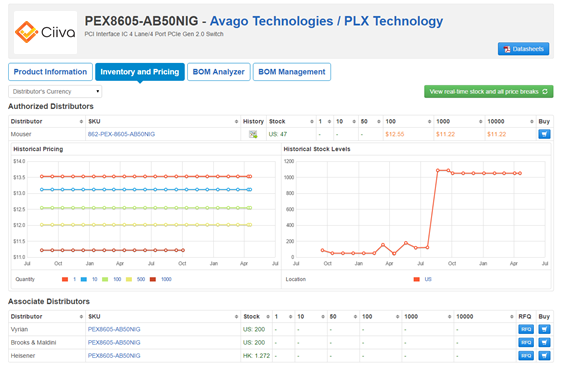Screen dimensions: 563x376
Task: Switch to the Product Information tab
Action: (x=50, y=72)
